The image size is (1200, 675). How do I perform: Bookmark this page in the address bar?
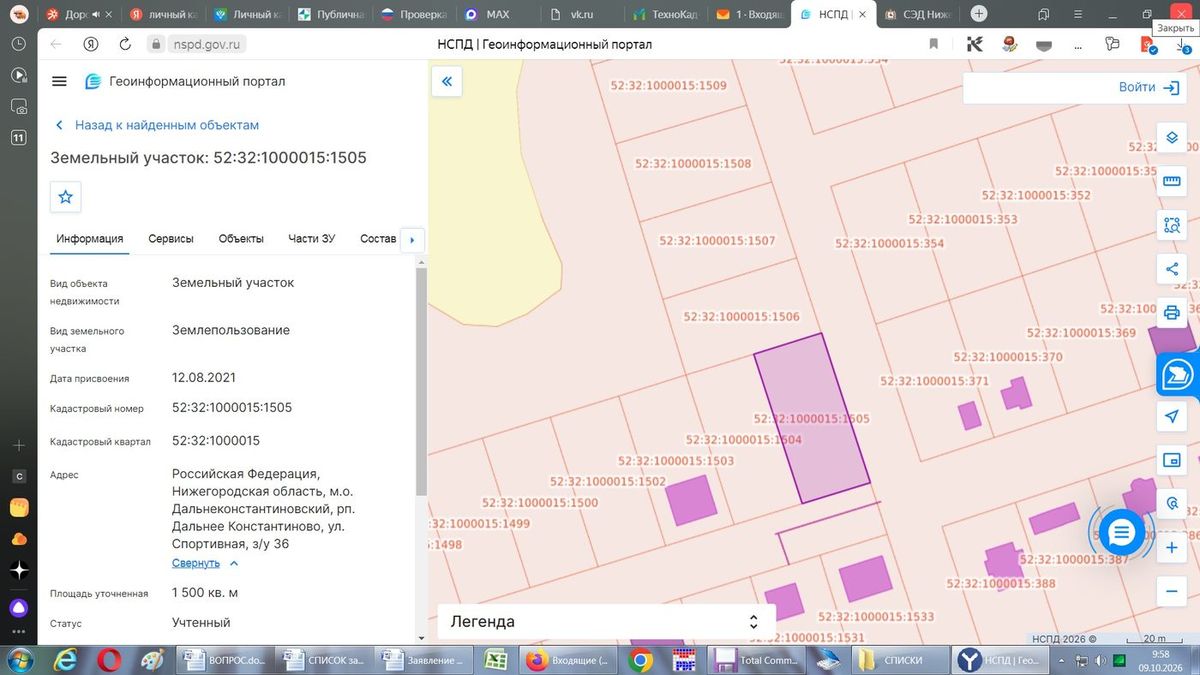point(934,44)
